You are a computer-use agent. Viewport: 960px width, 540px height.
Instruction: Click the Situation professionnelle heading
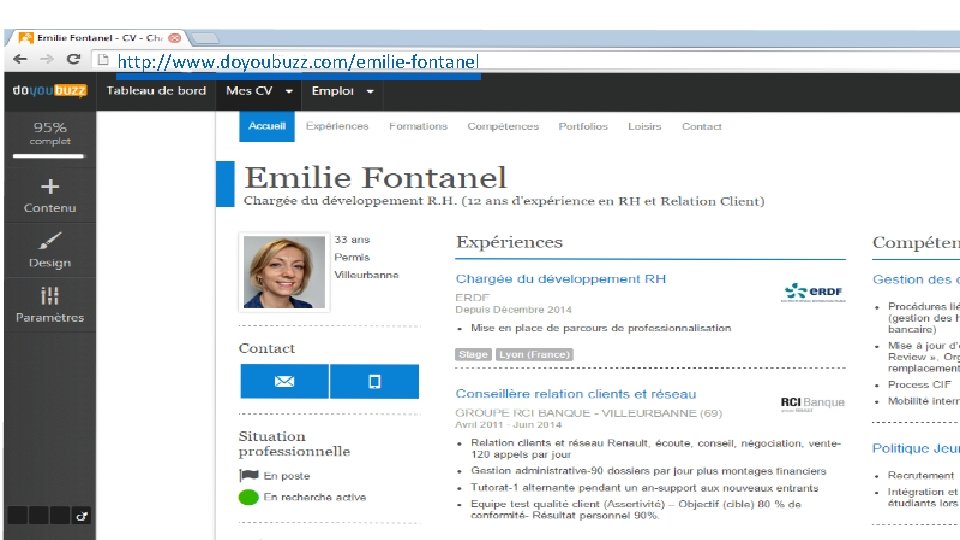click(294, 444)
